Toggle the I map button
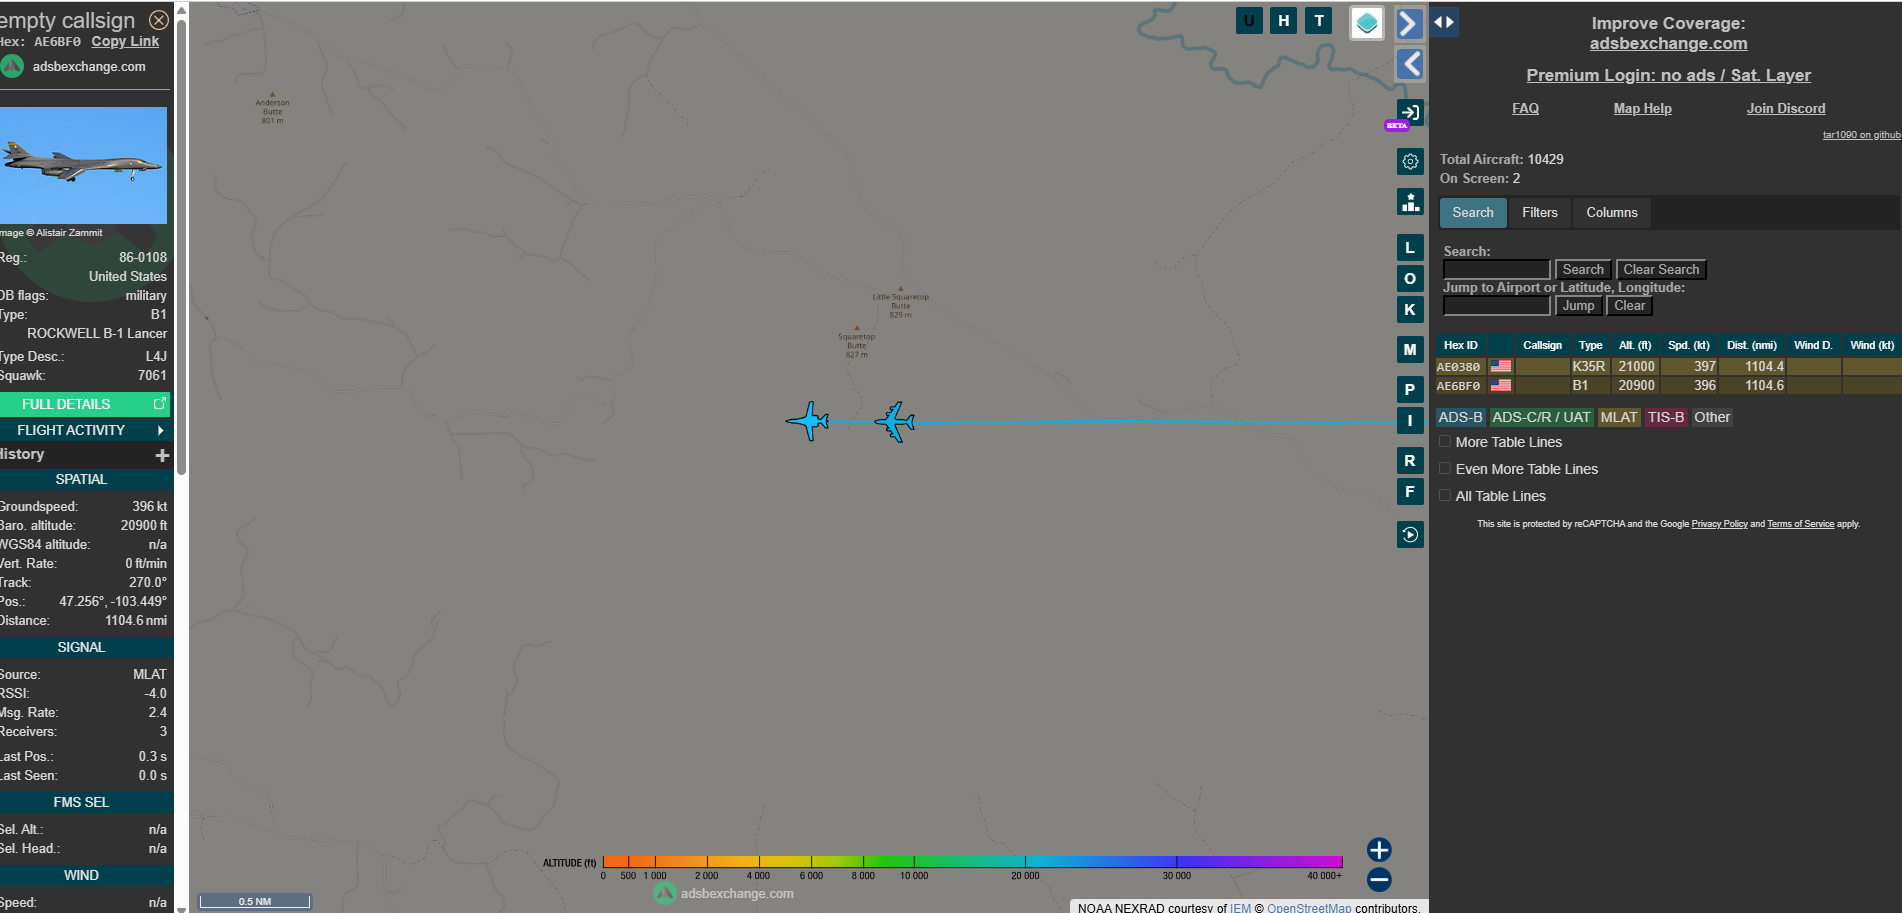 pyautogui.click(x=1410, y=421)
